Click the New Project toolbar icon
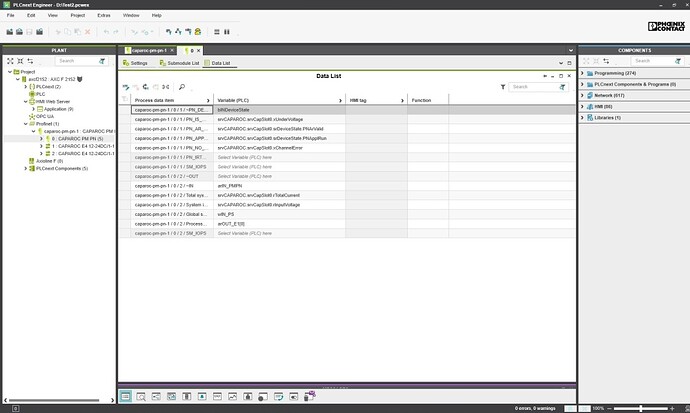This screenshot has width=690, height=413. [x=10, y=32]
